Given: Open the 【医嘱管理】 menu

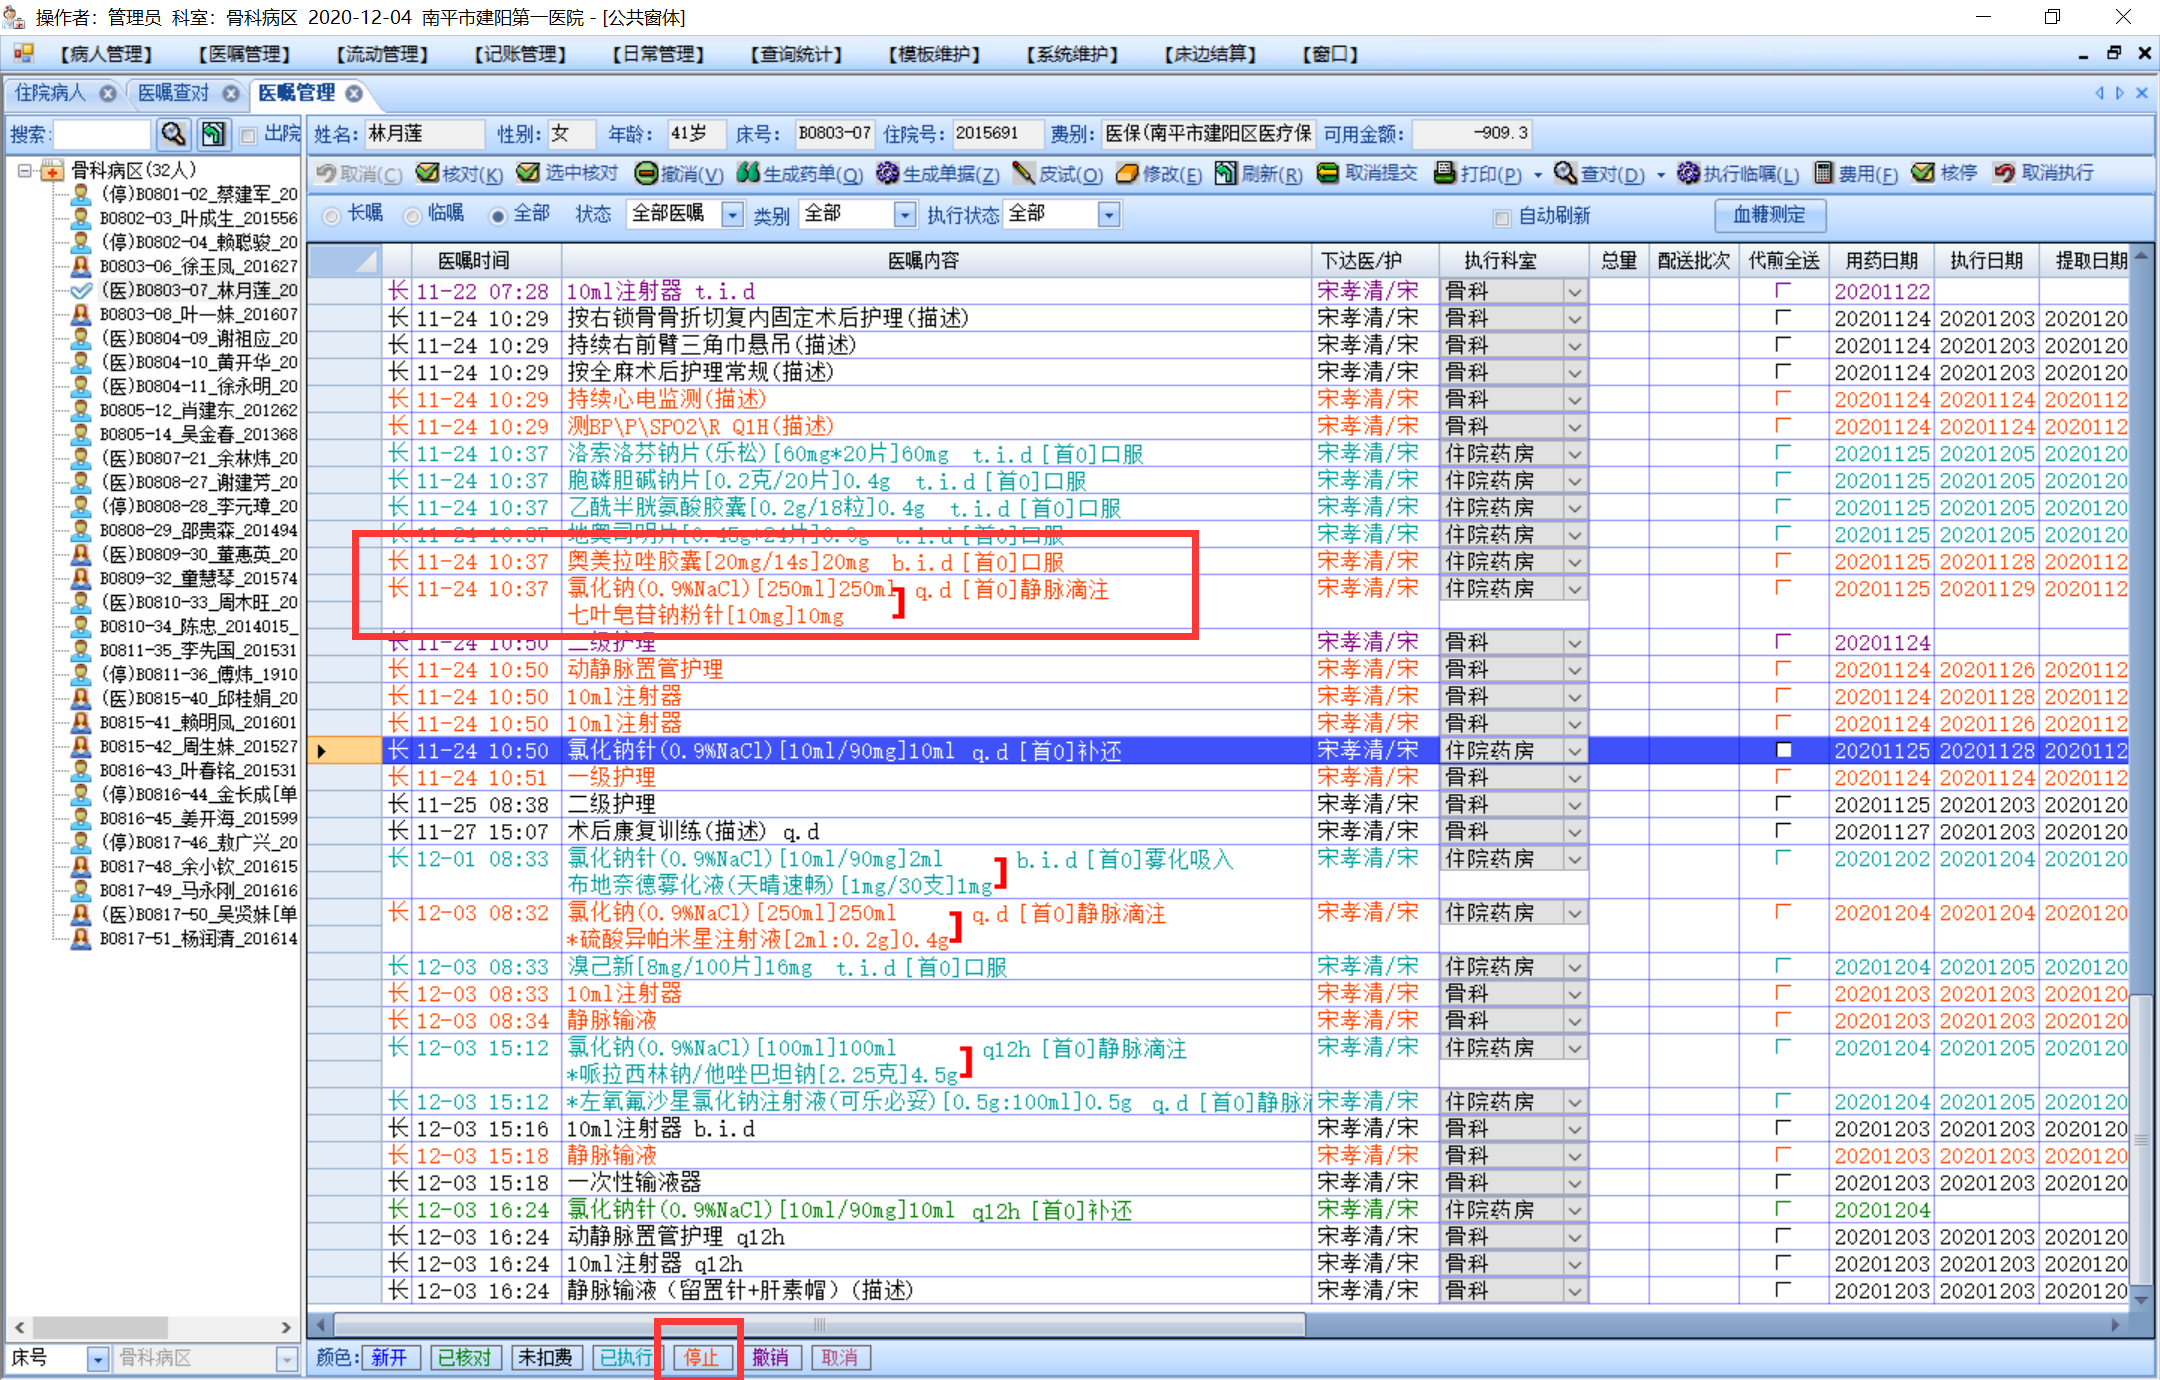Looking at the screenshot, I should (x=244, y=54).
